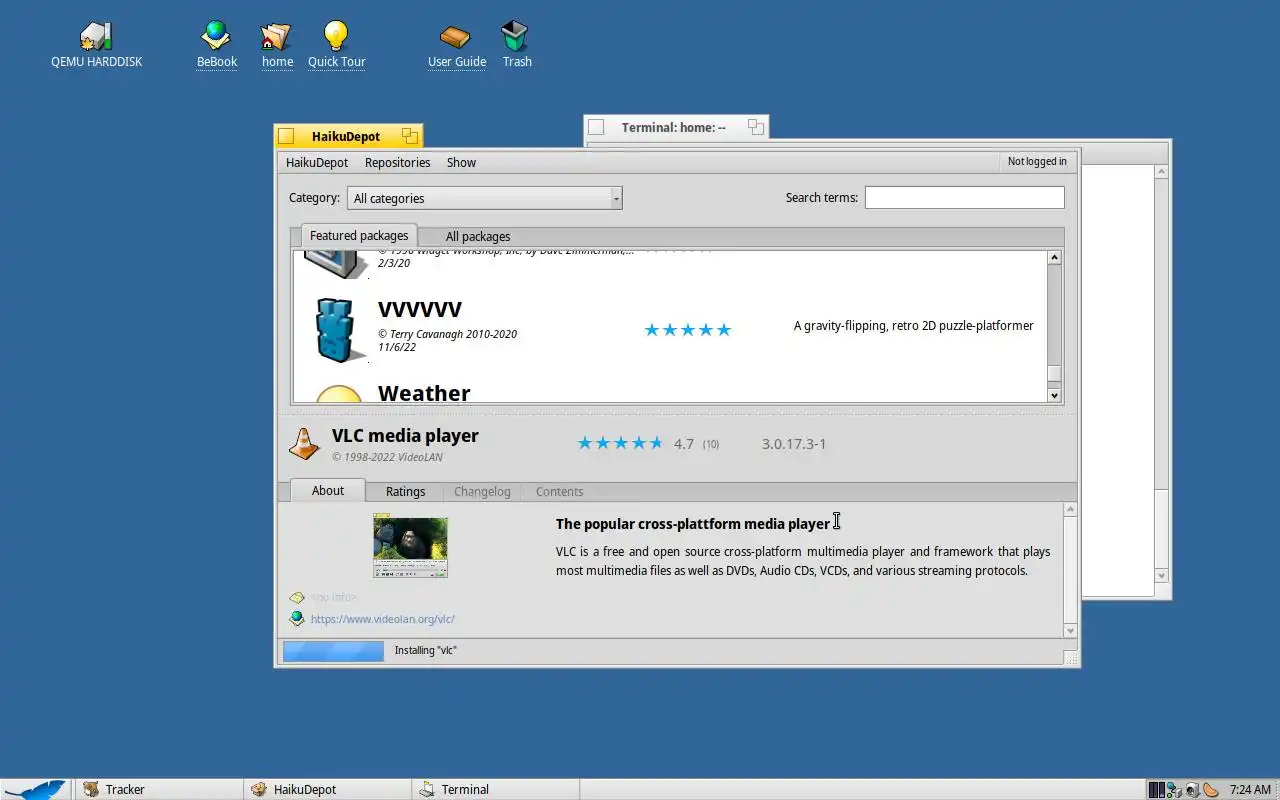
Task: Switch to Featured packages tab
Action: (359, 236)
